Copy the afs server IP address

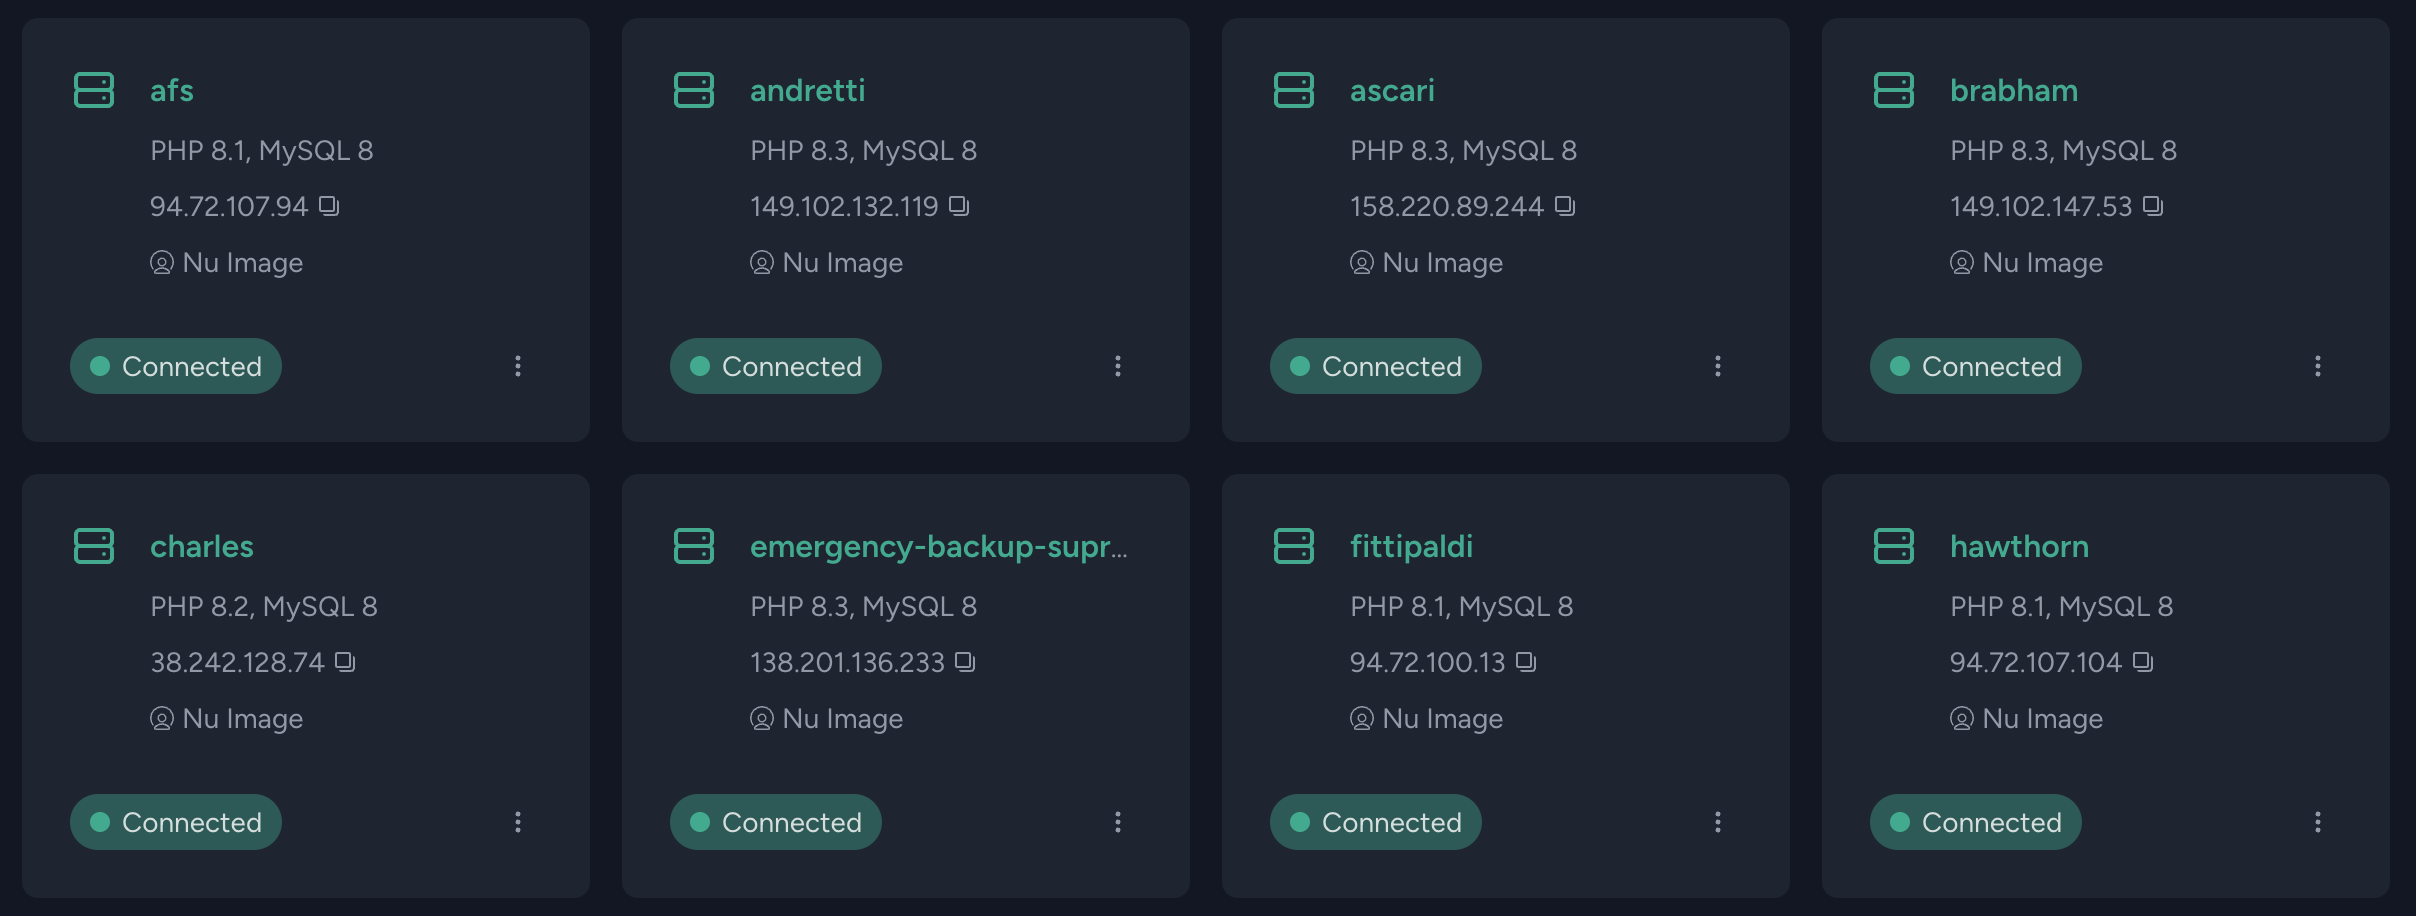pyautogui.click(x=329, y=206)
